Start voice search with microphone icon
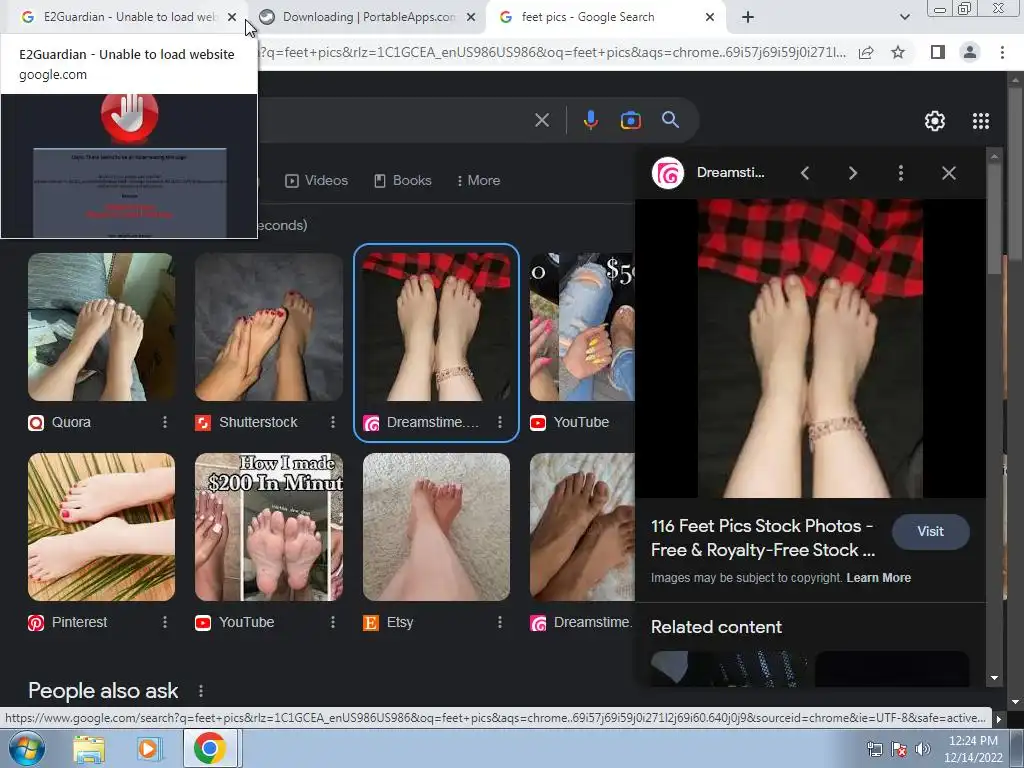1024x768 pixels. (591, 120)
